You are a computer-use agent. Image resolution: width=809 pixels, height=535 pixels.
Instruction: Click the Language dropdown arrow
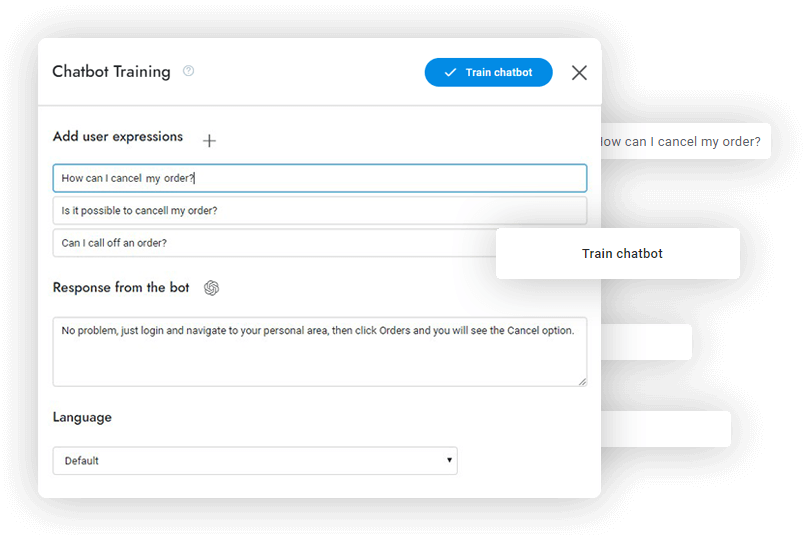(450, 461)
